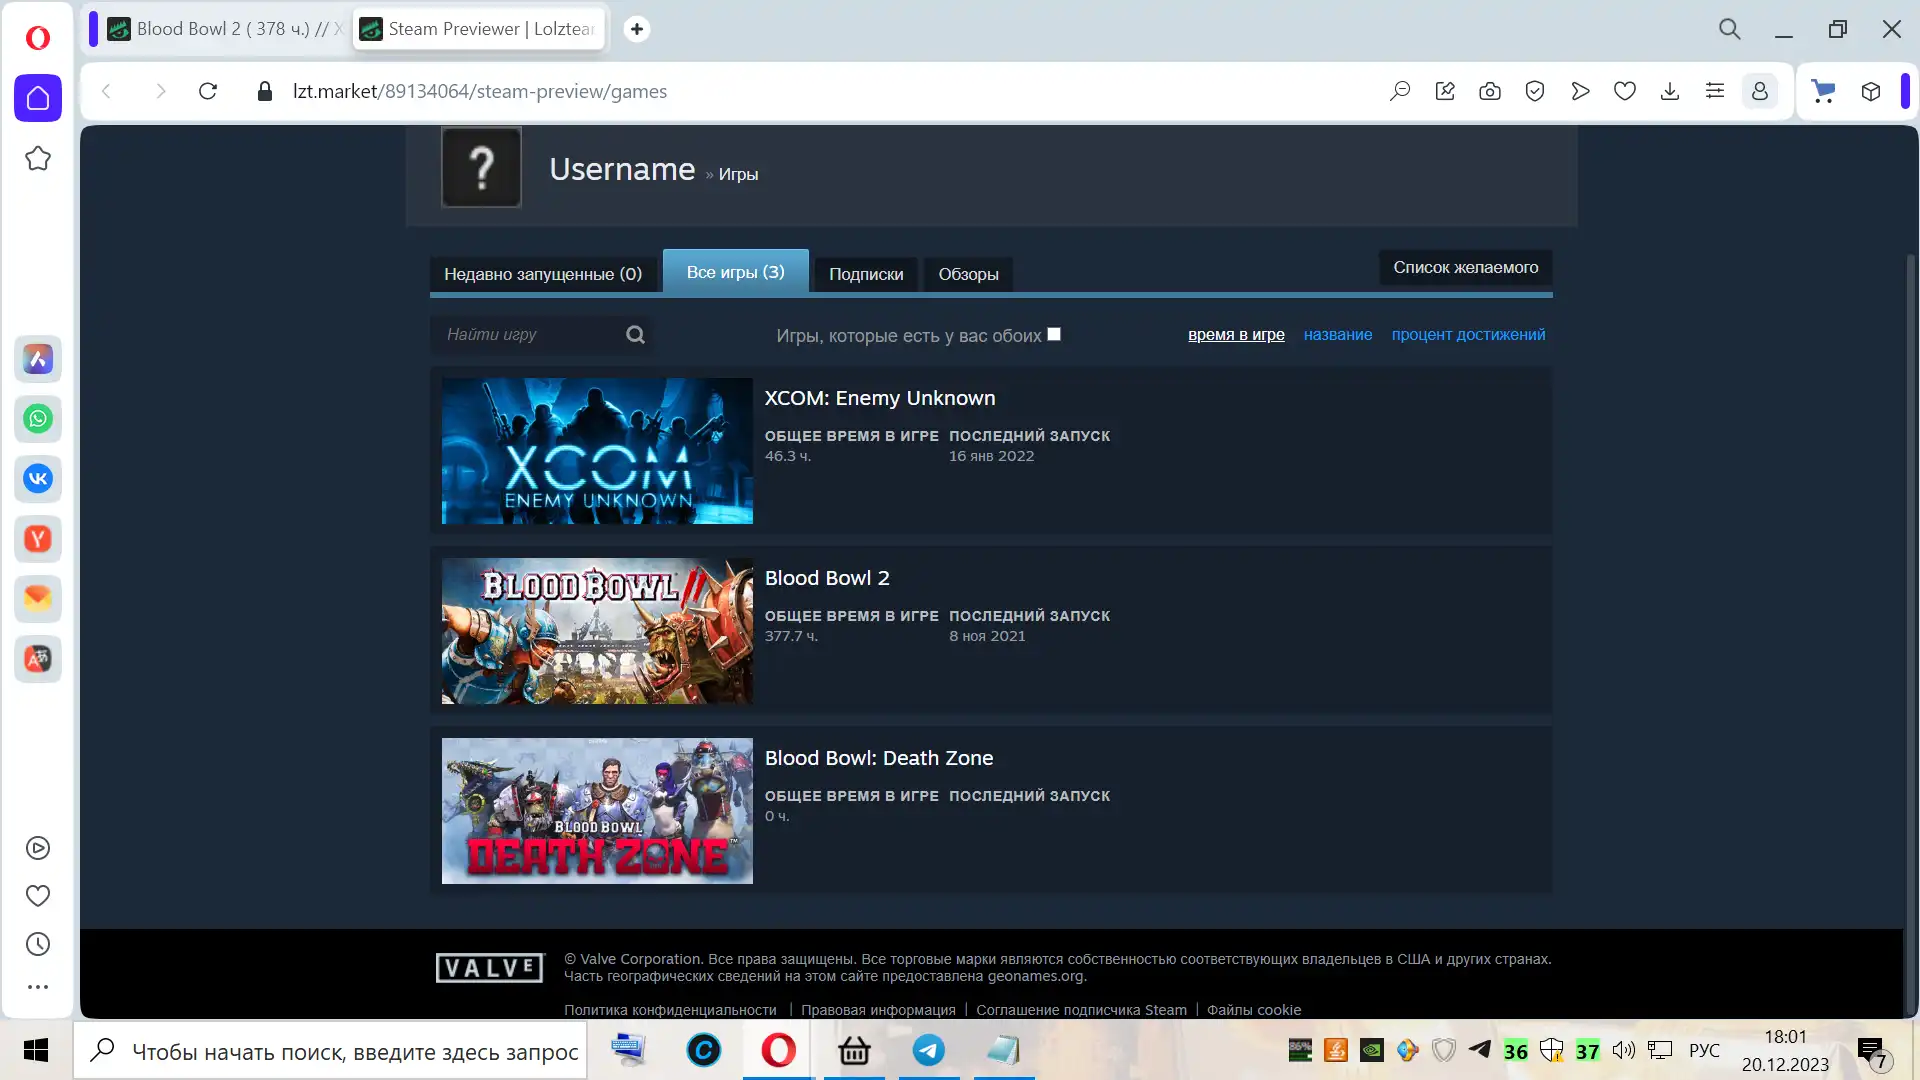Open extensions cube icon
Screen dimensions: 1920x1080
1871,91
